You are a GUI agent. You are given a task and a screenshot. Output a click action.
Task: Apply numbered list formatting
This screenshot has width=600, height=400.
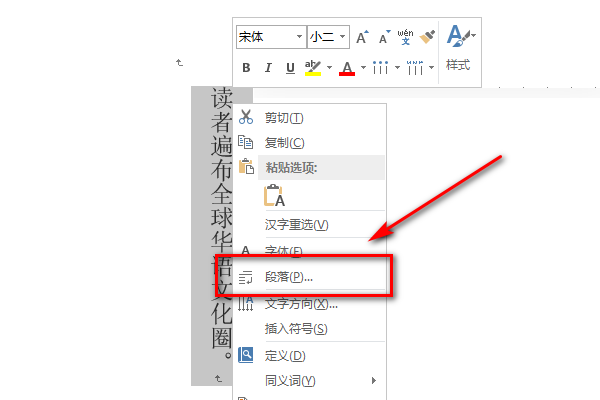pos(415,68)
